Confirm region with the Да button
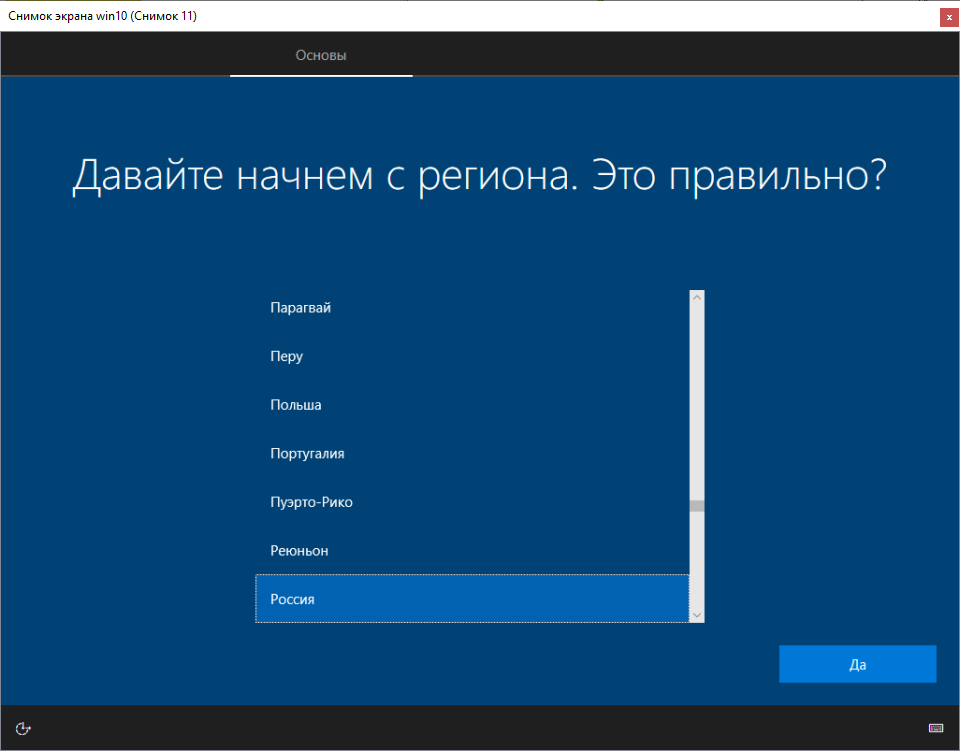Image resolution: width=960 pixels, height=751 pixels. click(x=857, y=664)
